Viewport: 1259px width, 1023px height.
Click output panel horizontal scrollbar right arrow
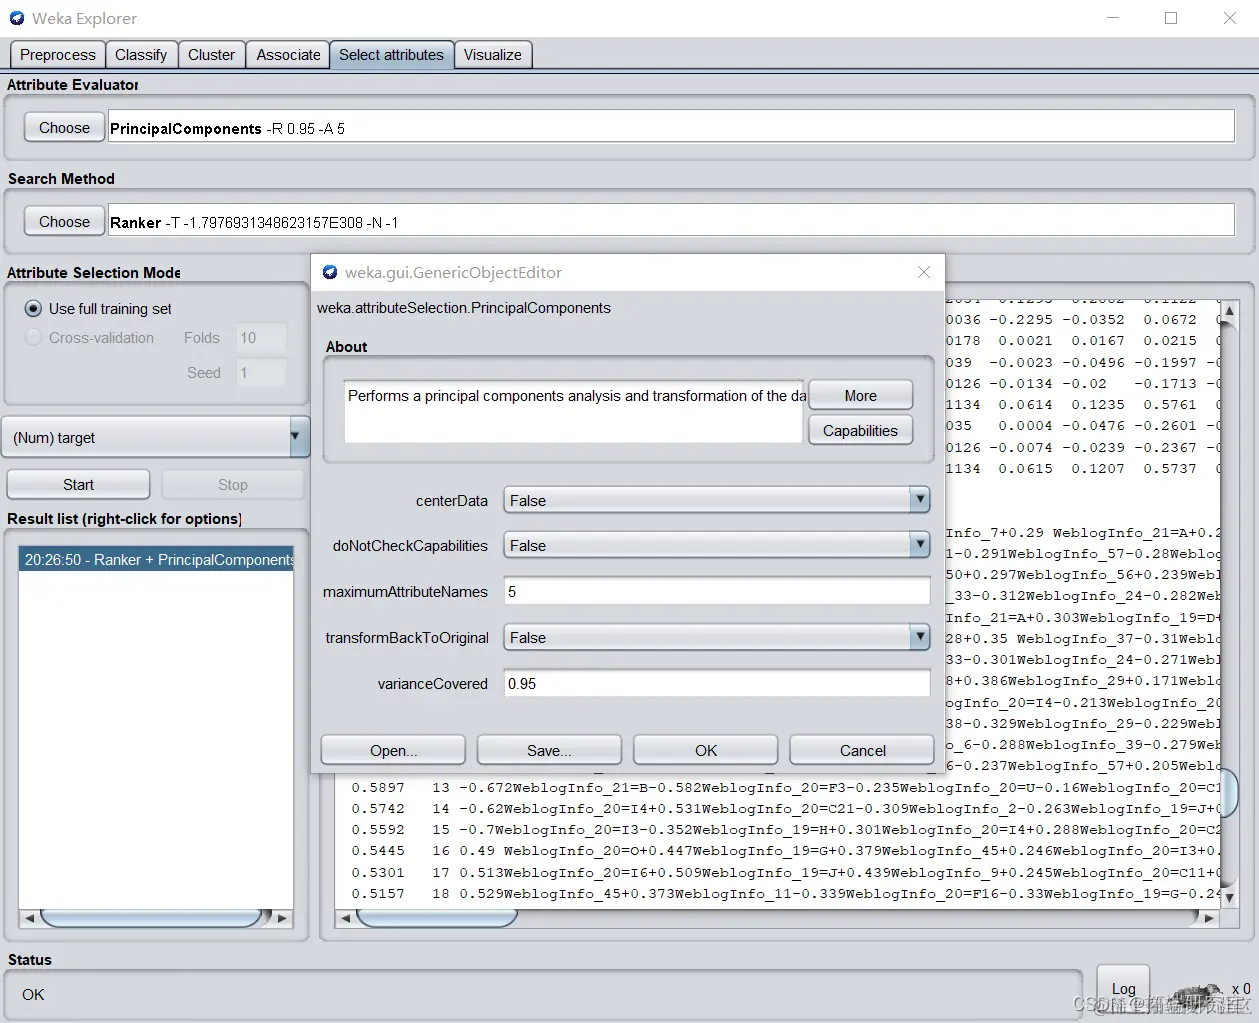pos(1209,917)
